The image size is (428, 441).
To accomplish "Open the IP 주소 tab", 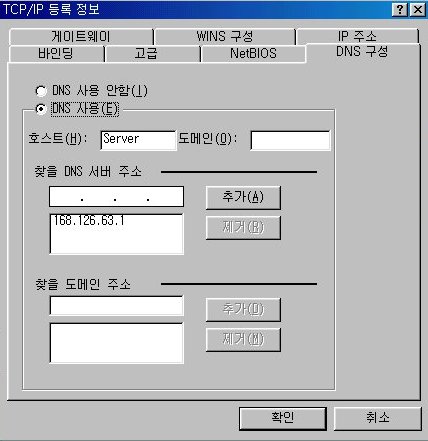I will tap(357, 36).
